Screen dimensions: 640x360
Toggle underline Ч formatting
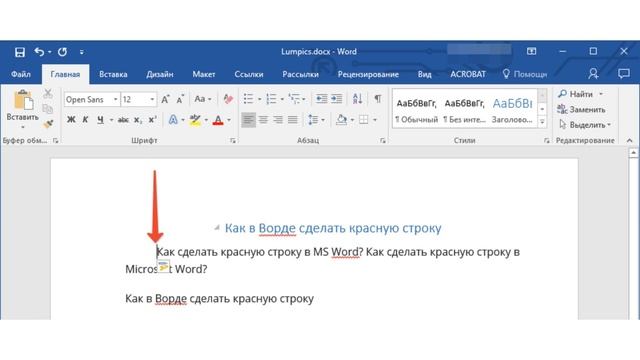[100, 120]
